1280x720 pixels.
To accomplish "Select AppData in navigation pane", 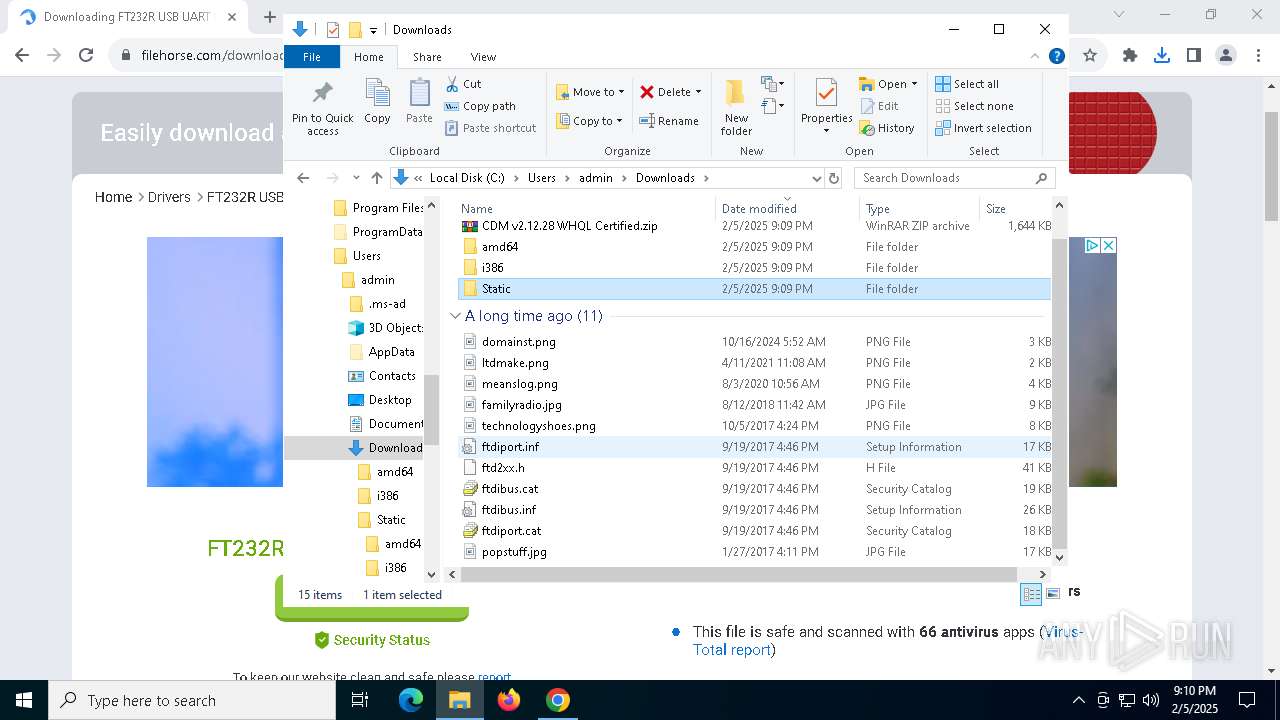I will click(381, 352).
